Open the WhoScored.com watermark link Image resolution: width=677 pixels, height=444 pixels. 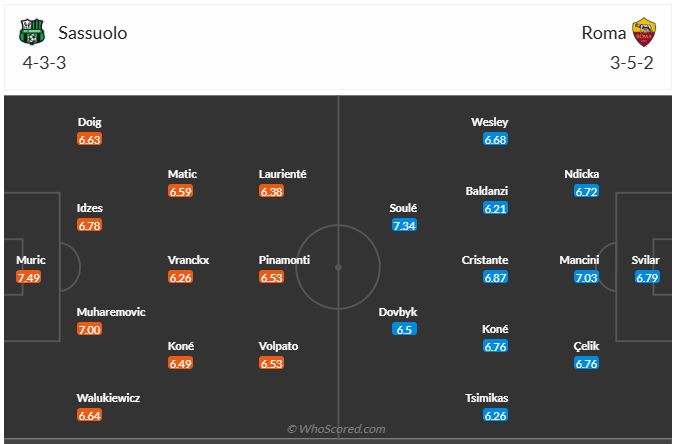(x=336, y=429)
